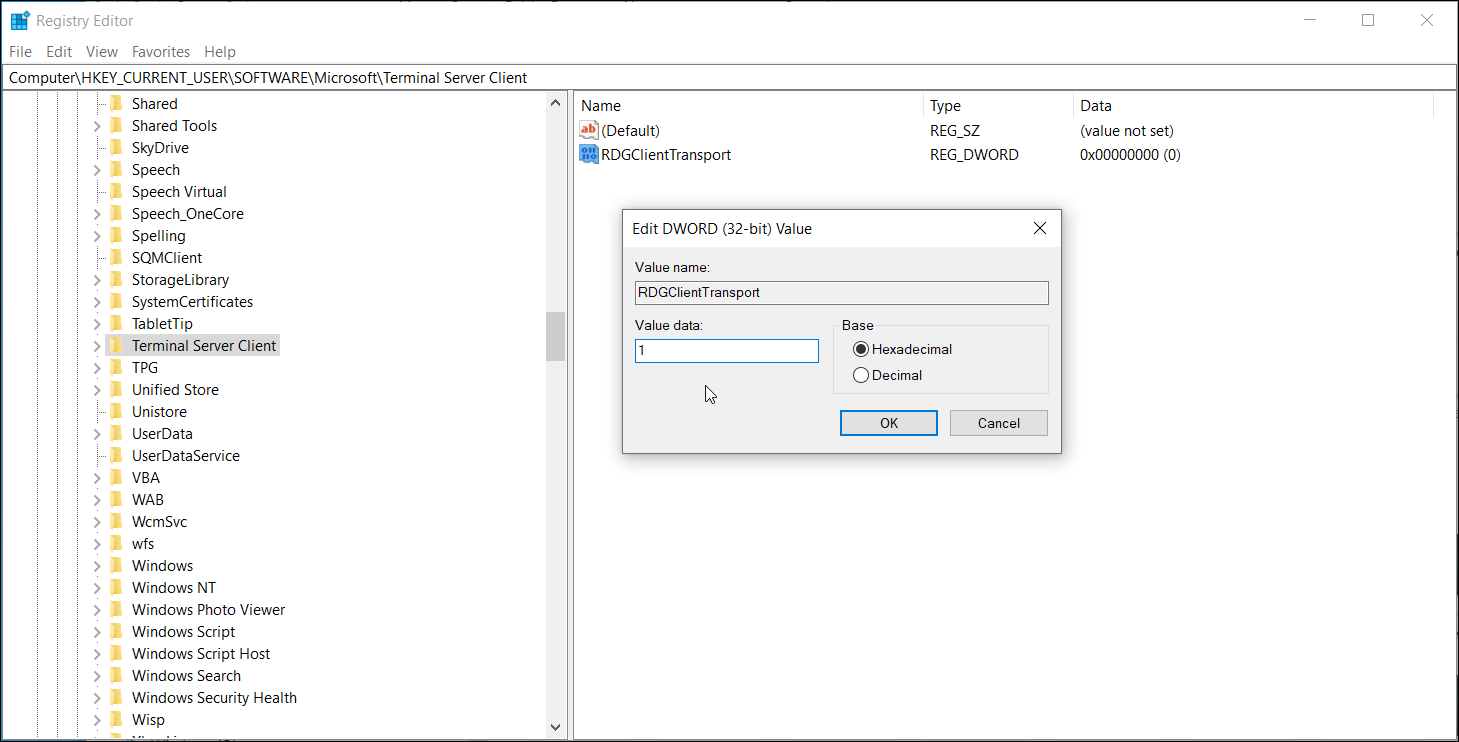Viewport: 1459px width, 742px height.
Task: Open the File menu
Action: [20, 51]
